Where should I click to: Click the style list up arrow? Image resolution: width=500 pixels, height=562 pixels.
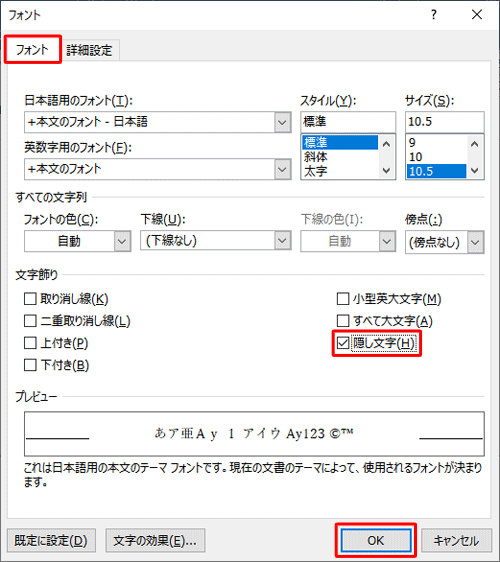(386, 144)
